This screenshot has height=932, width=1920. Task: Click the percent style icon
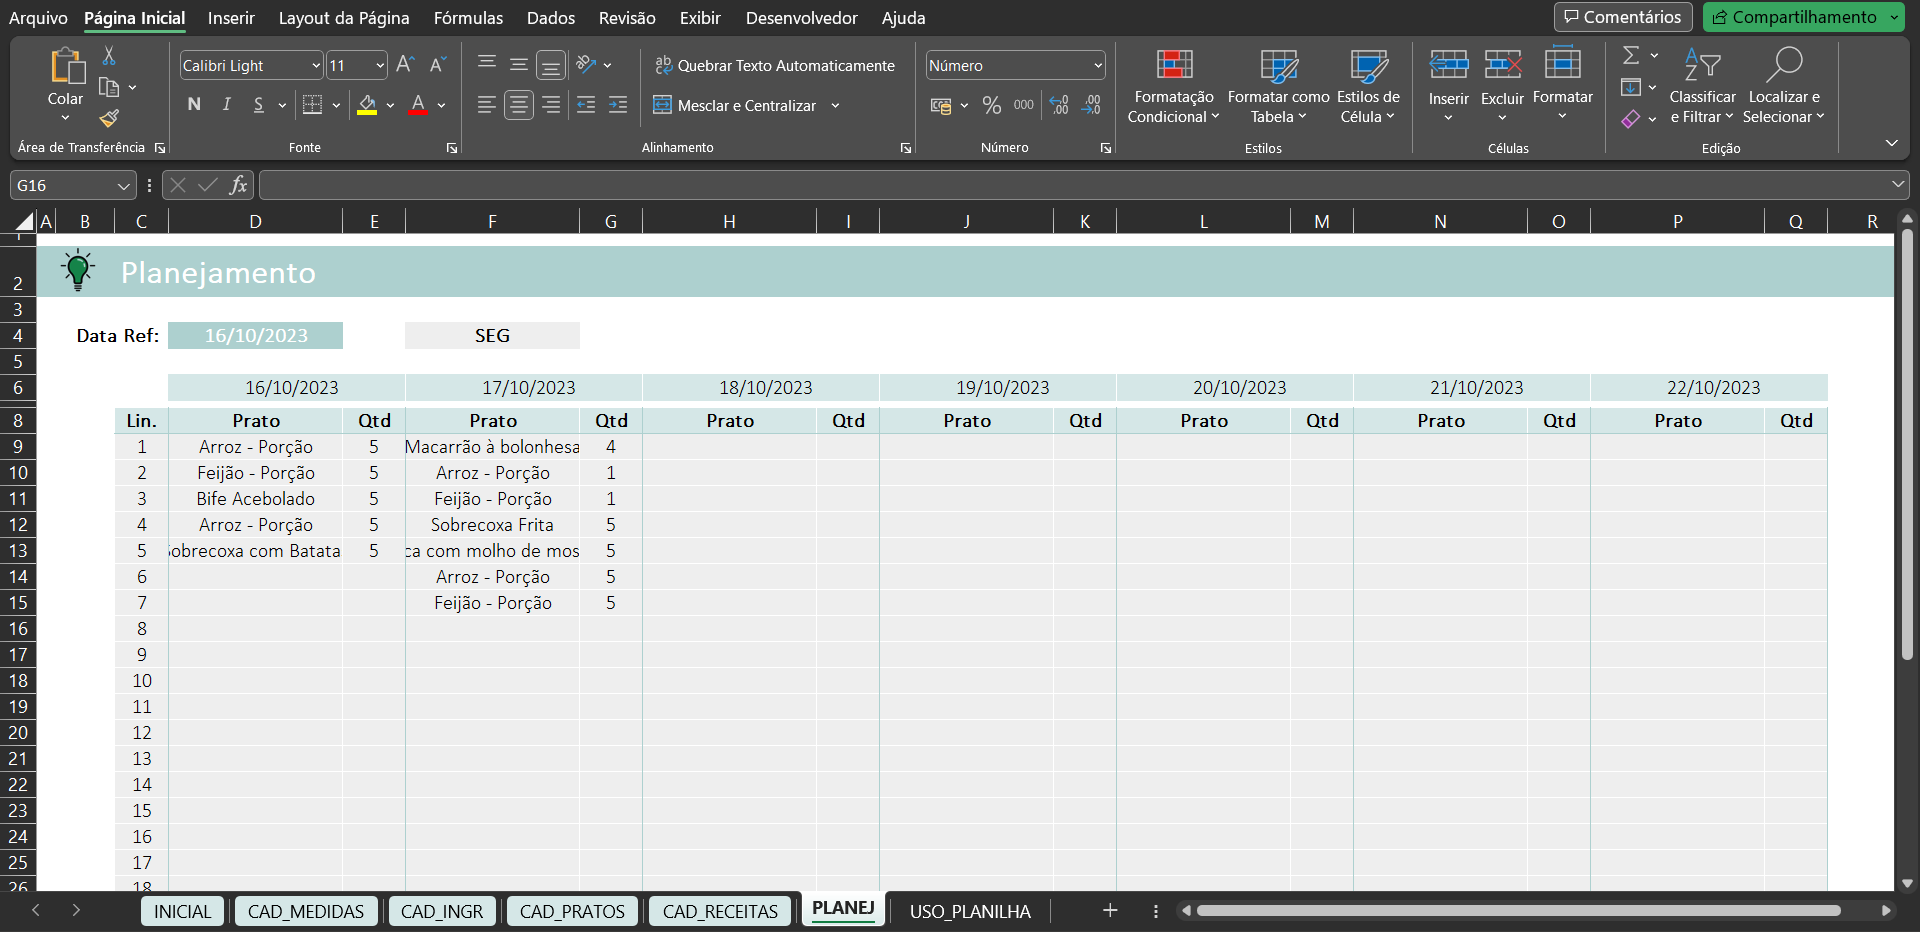[x=992, y=105]
